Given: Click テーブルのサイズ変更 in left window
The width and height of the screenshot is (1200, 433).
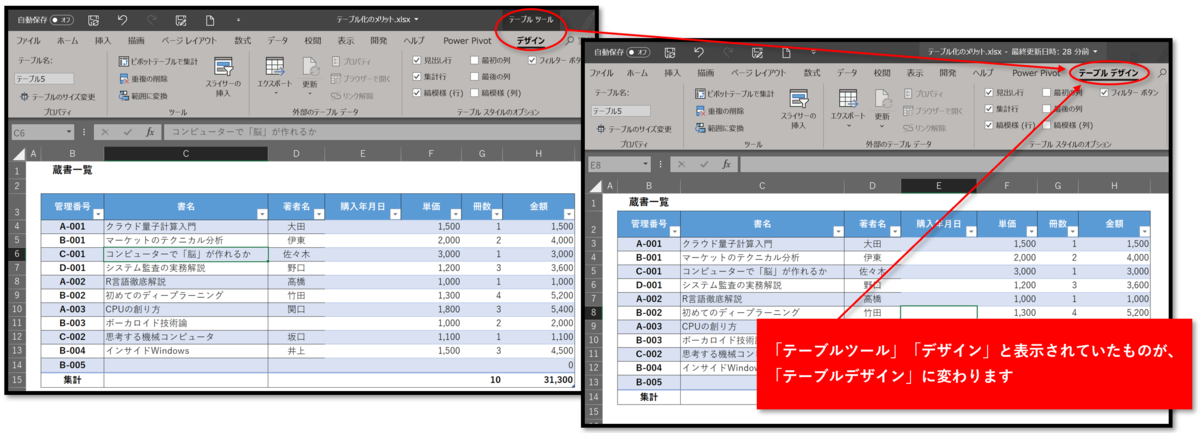Looking at the screenshot, I should pos(57,97).
